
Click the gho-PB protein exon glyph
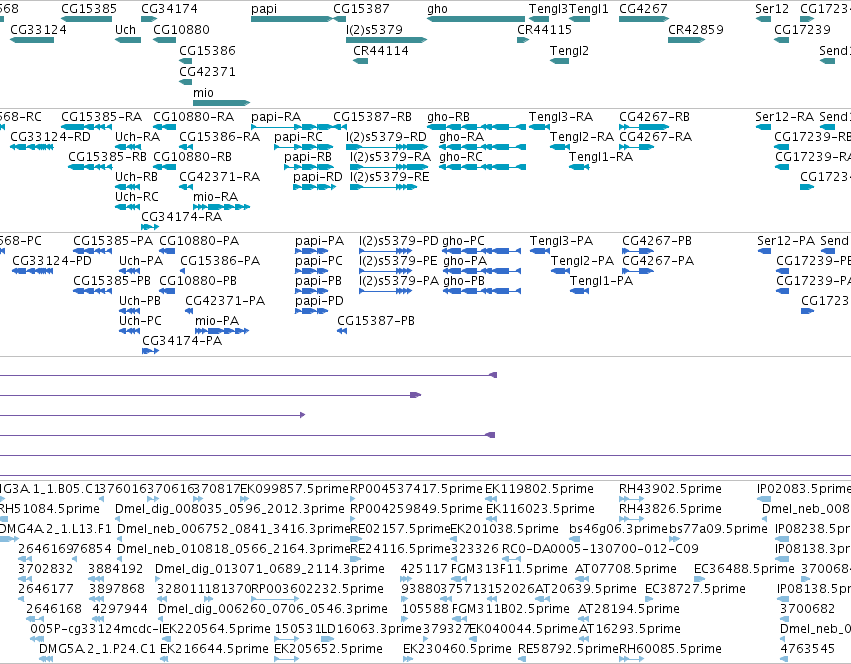click(482, 291)
